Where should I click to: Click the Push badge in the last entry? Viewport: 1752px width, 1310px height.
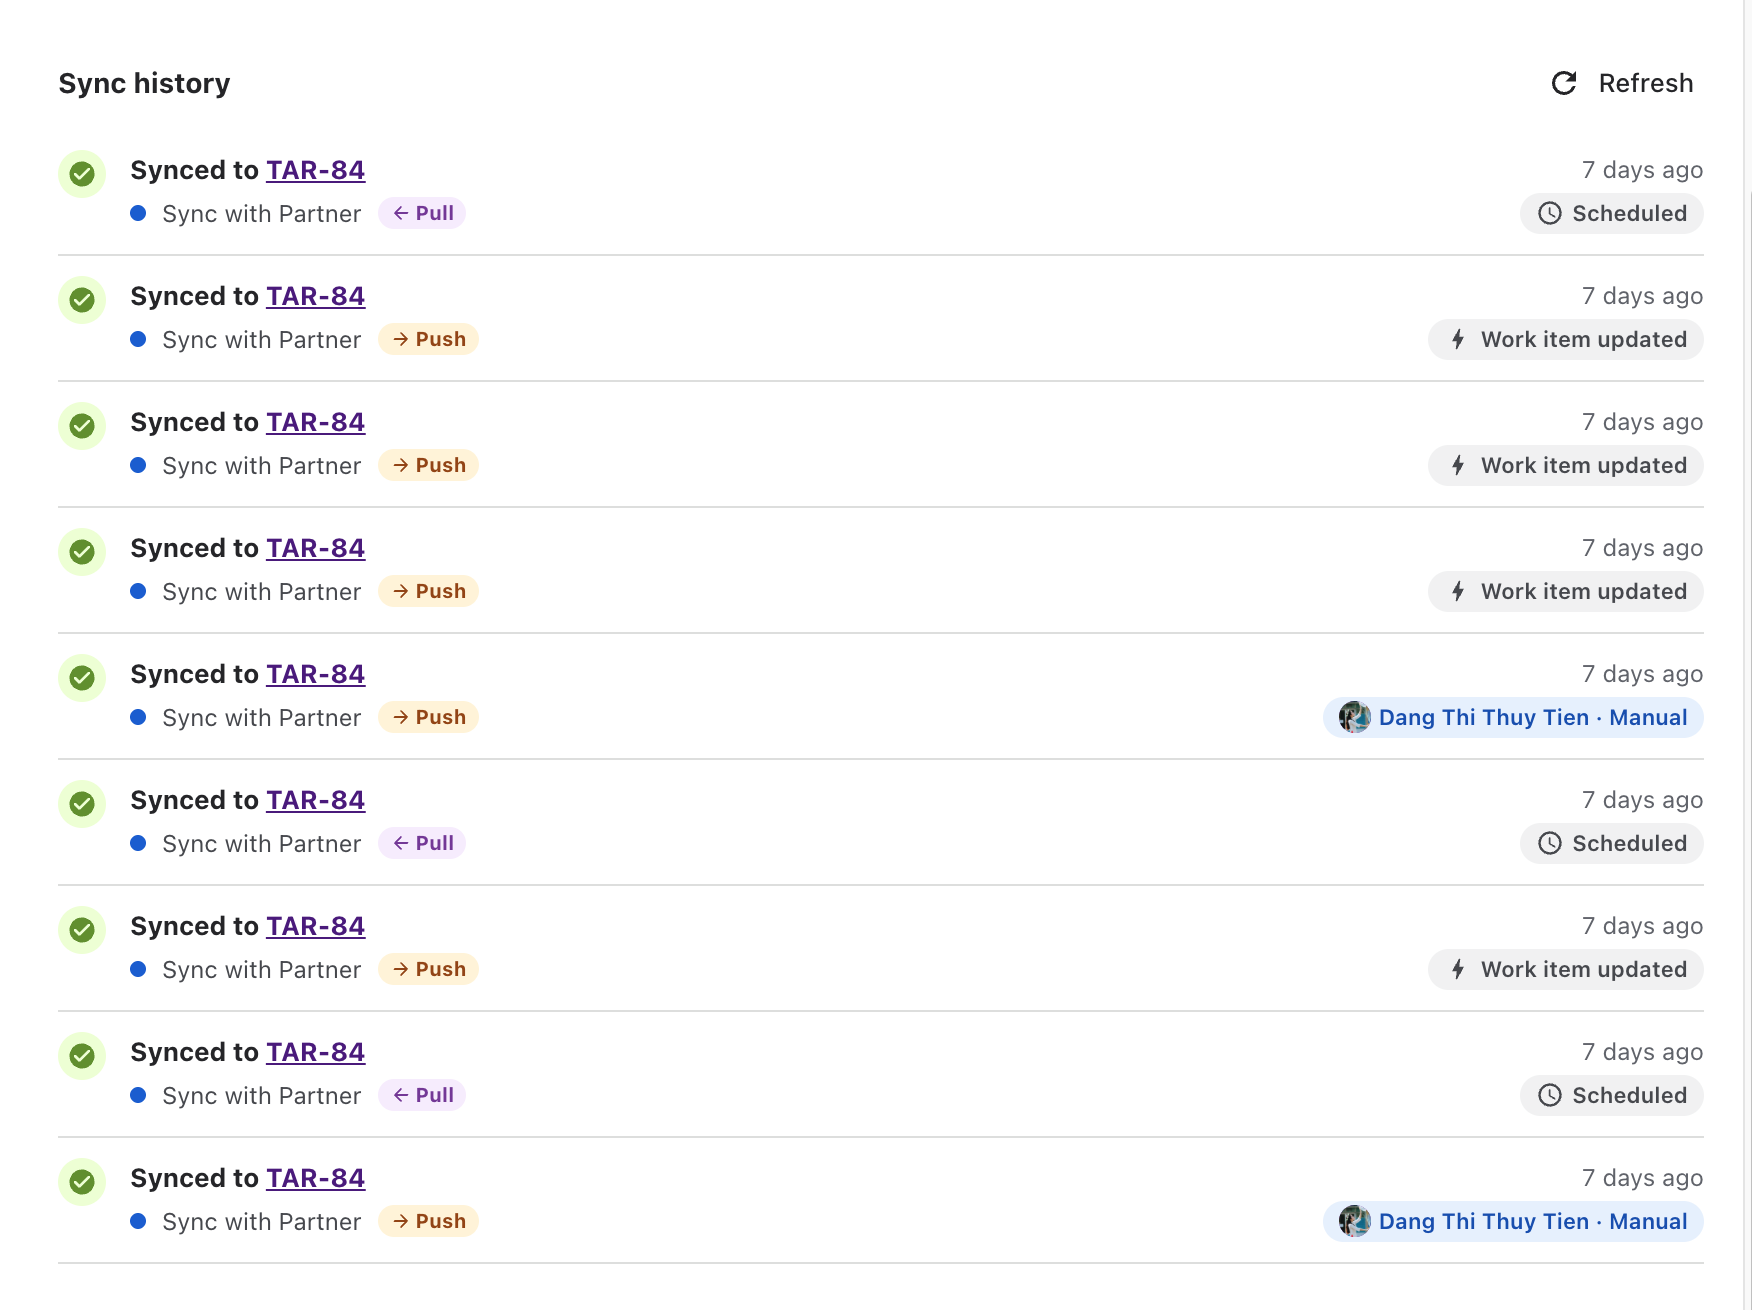(428, 1221)
